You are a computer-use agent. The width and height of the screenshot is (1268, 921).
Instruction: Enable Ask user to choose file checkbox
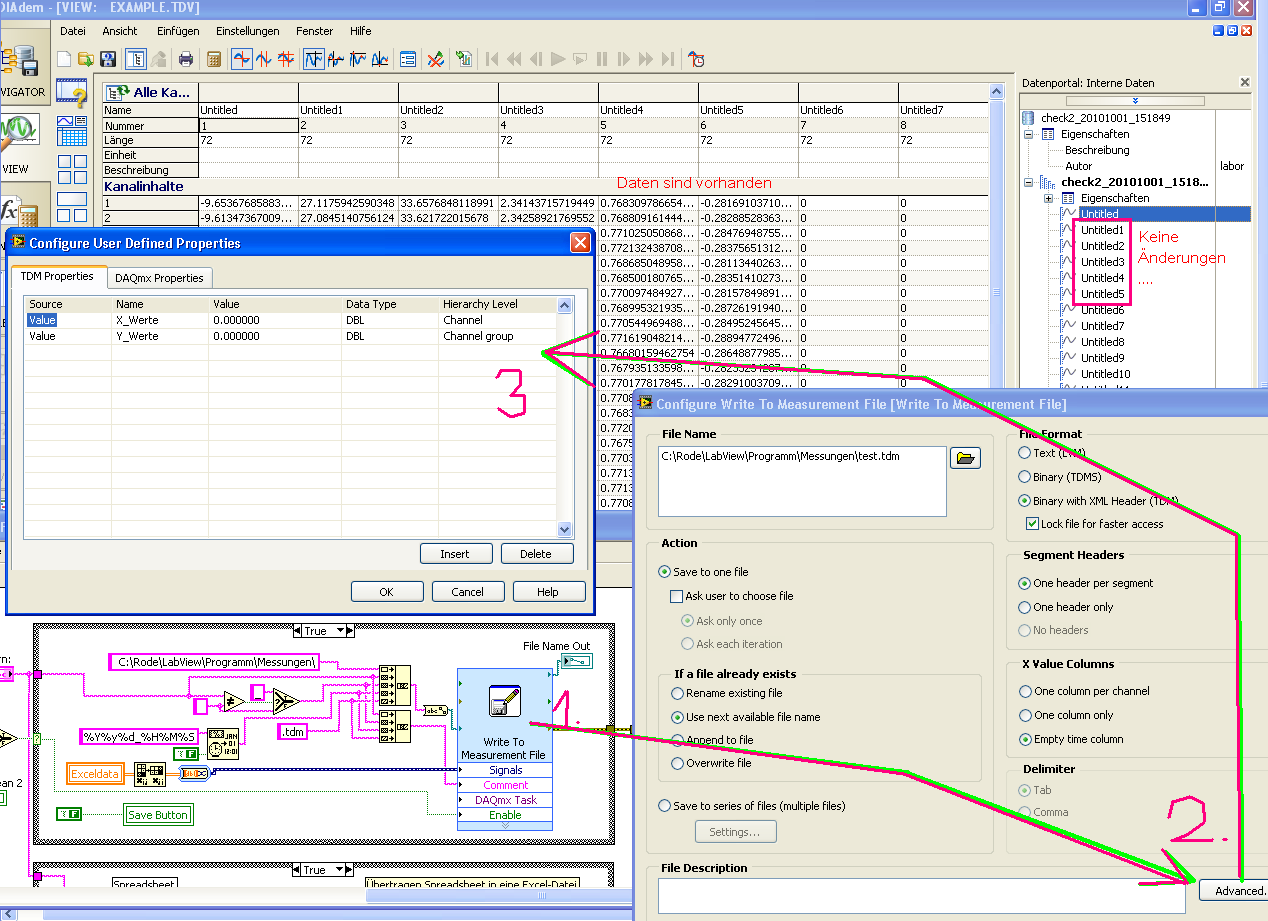click(676, 596)
